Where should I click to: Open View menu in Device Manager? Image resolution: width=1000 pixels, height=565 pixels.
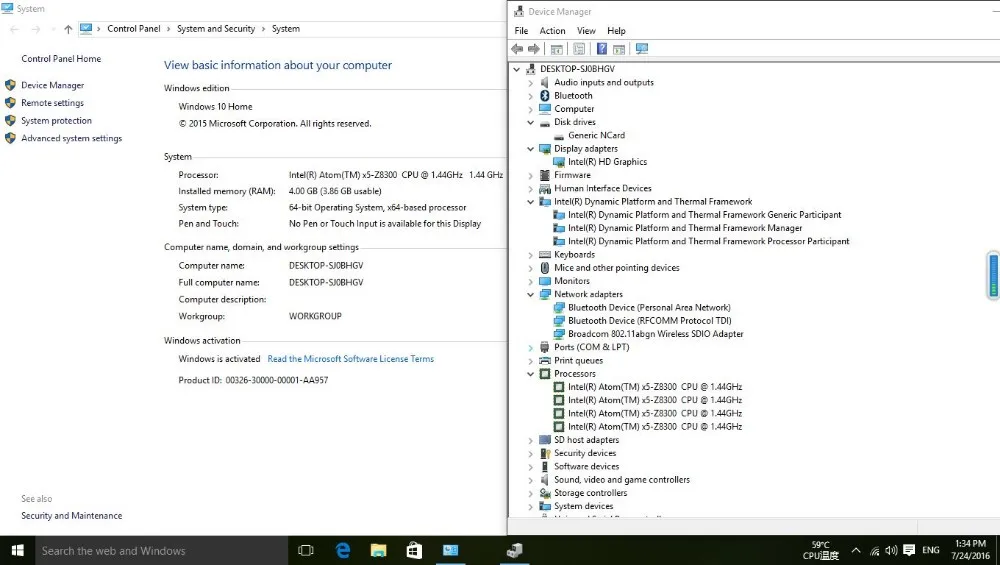click(586, 31)
